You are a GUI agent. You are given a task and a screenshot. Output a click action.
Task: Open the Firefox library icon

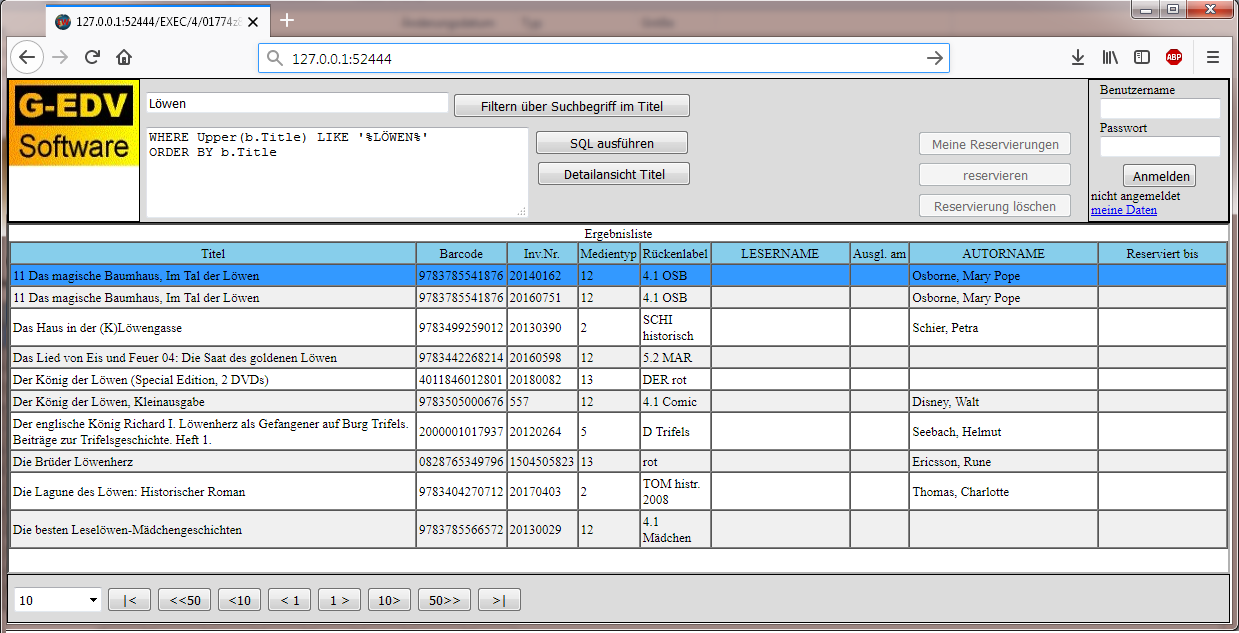[1110, 58]
